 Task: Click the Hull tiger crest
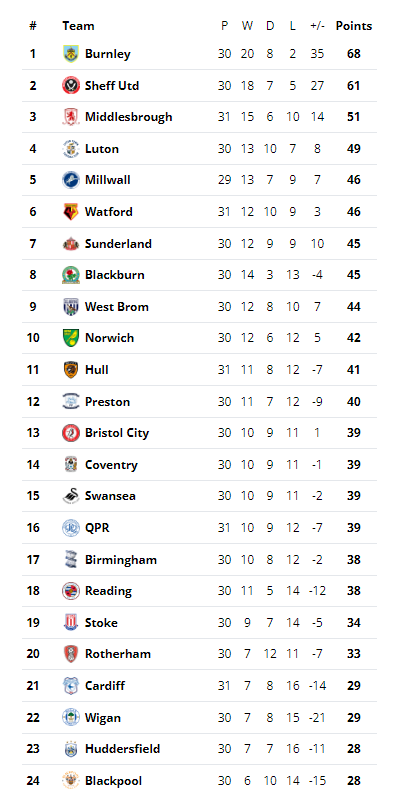point(71,370)
